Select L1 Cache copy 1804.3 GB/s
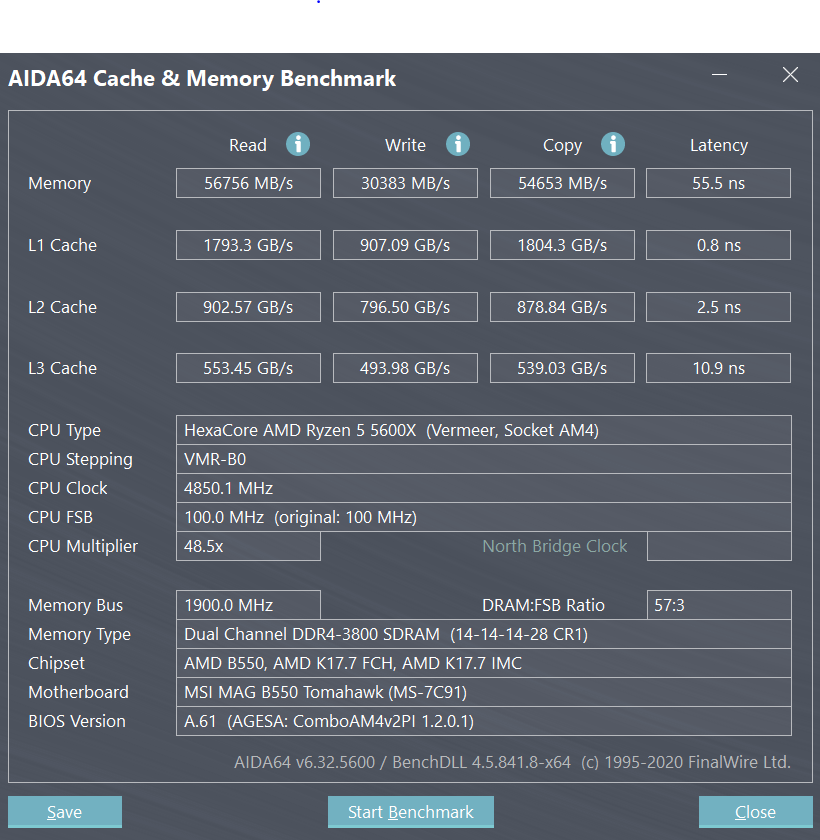The height and width of the screenshot is (840, 820). pyautogui.click(x=562, y=245)
